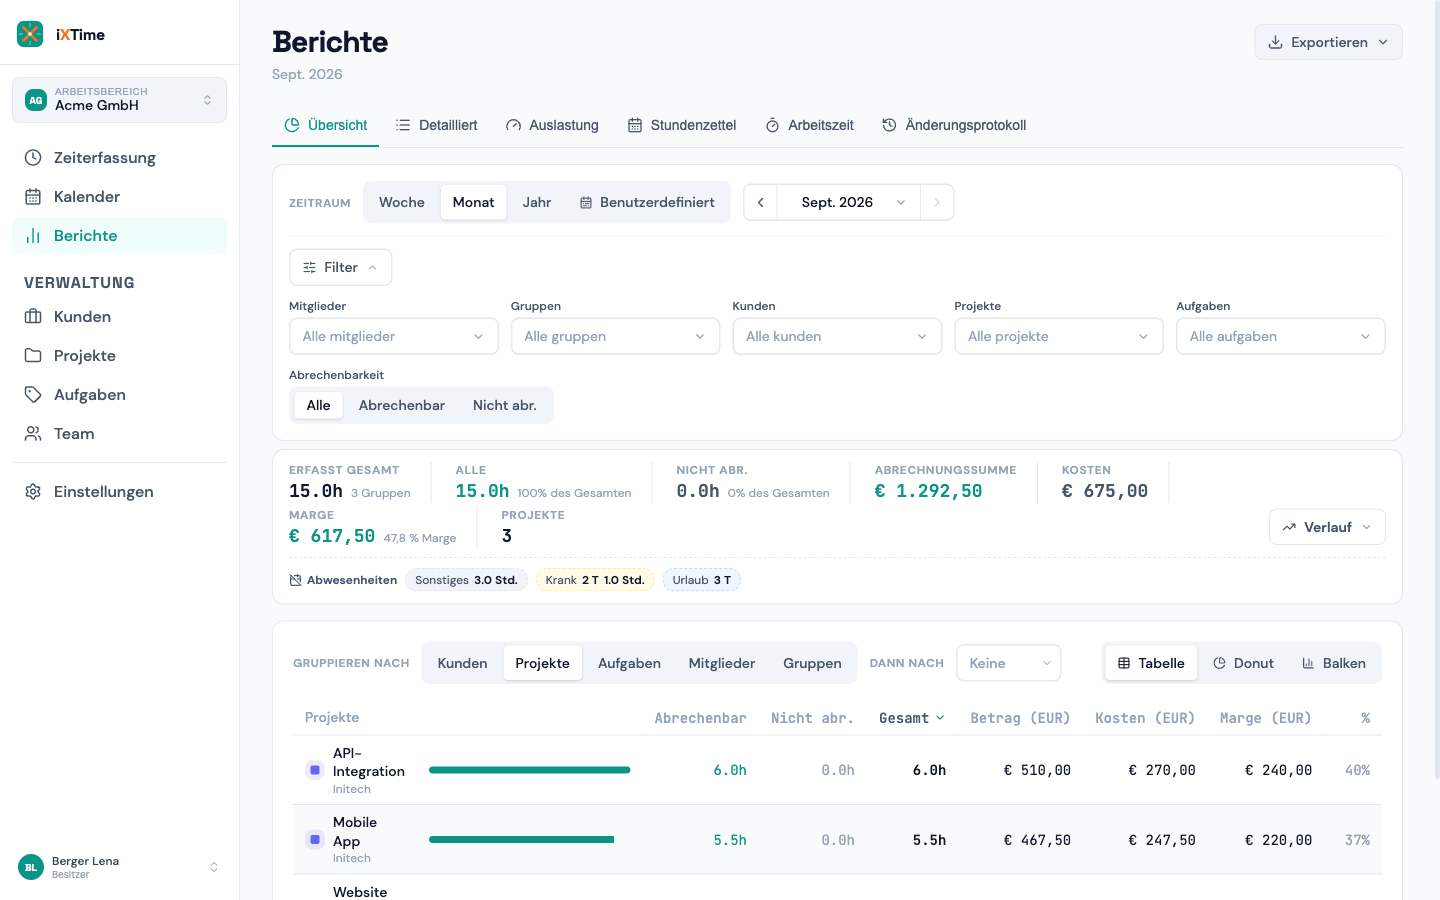Screen dimensions: 1440x900
Task: Group report by Aufgaben
Action: pyautogui.click(x=629, y=663)
